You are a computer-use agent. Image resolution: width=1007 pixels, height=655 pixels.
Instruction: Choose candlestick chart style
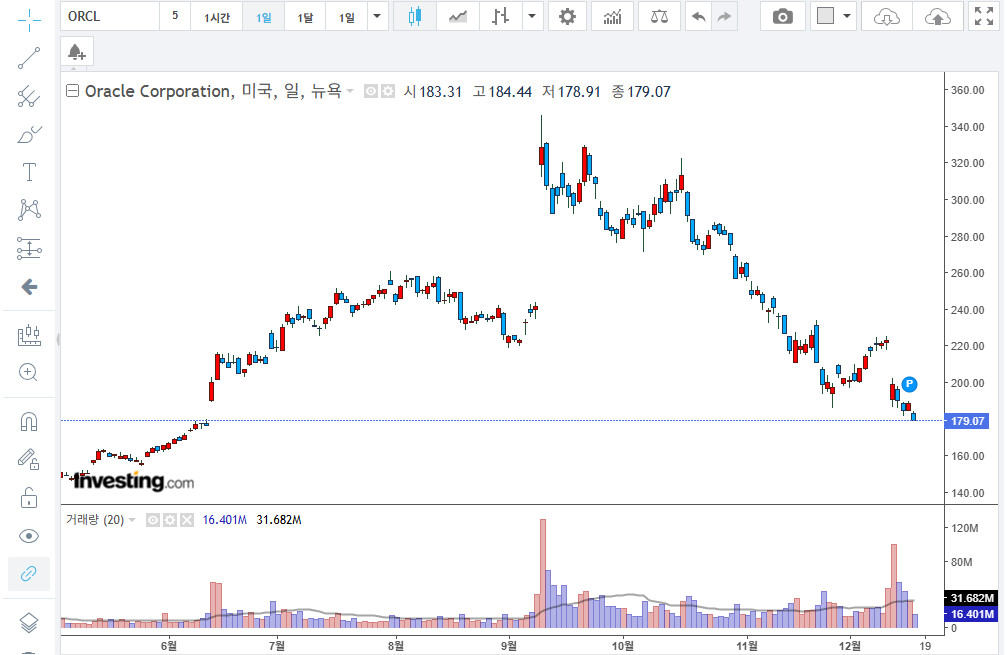pyautogui.click(x=415, y=16)
